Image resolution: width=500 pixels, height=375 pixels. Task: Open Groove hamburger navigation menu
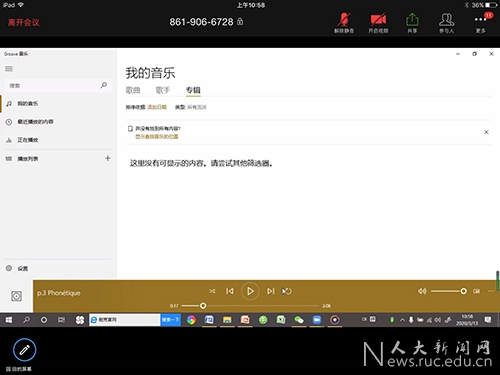9,69
